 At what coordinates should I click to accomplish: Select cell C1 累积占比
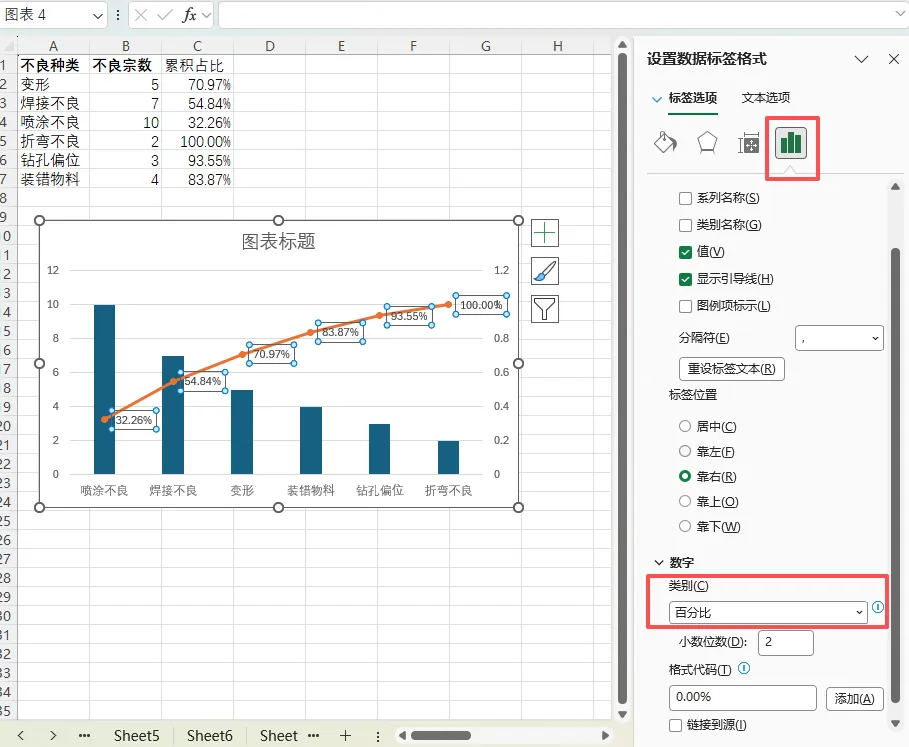coord(197,65)
